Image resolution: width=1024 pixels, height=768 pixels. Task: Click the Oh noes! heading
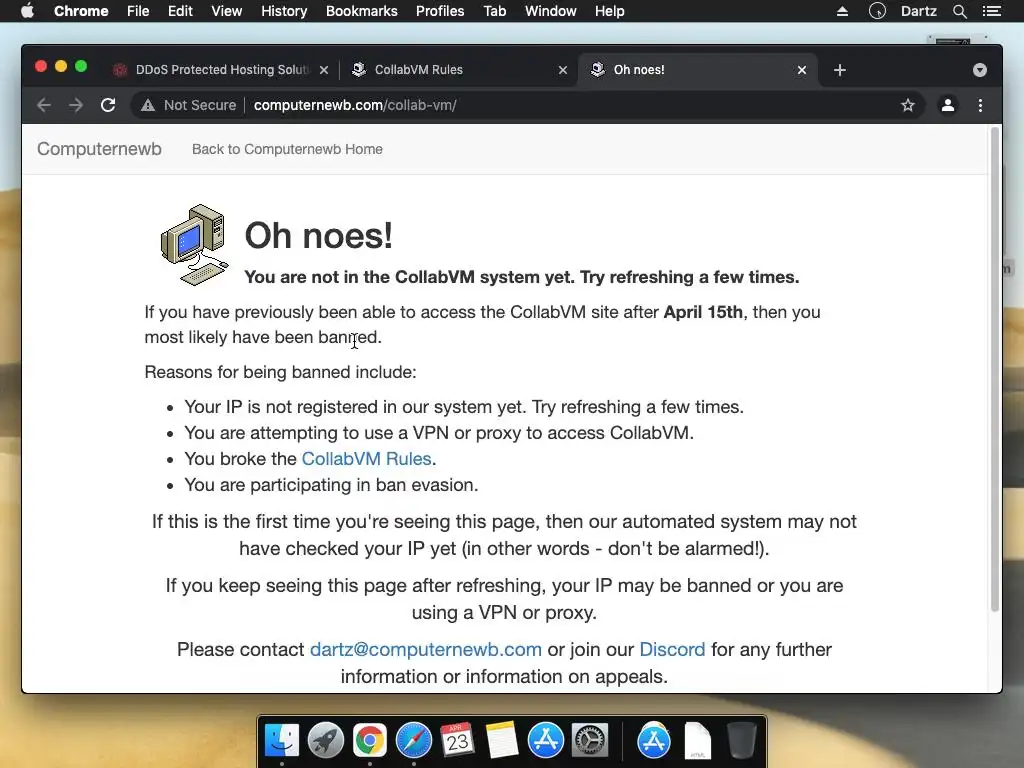319,236
